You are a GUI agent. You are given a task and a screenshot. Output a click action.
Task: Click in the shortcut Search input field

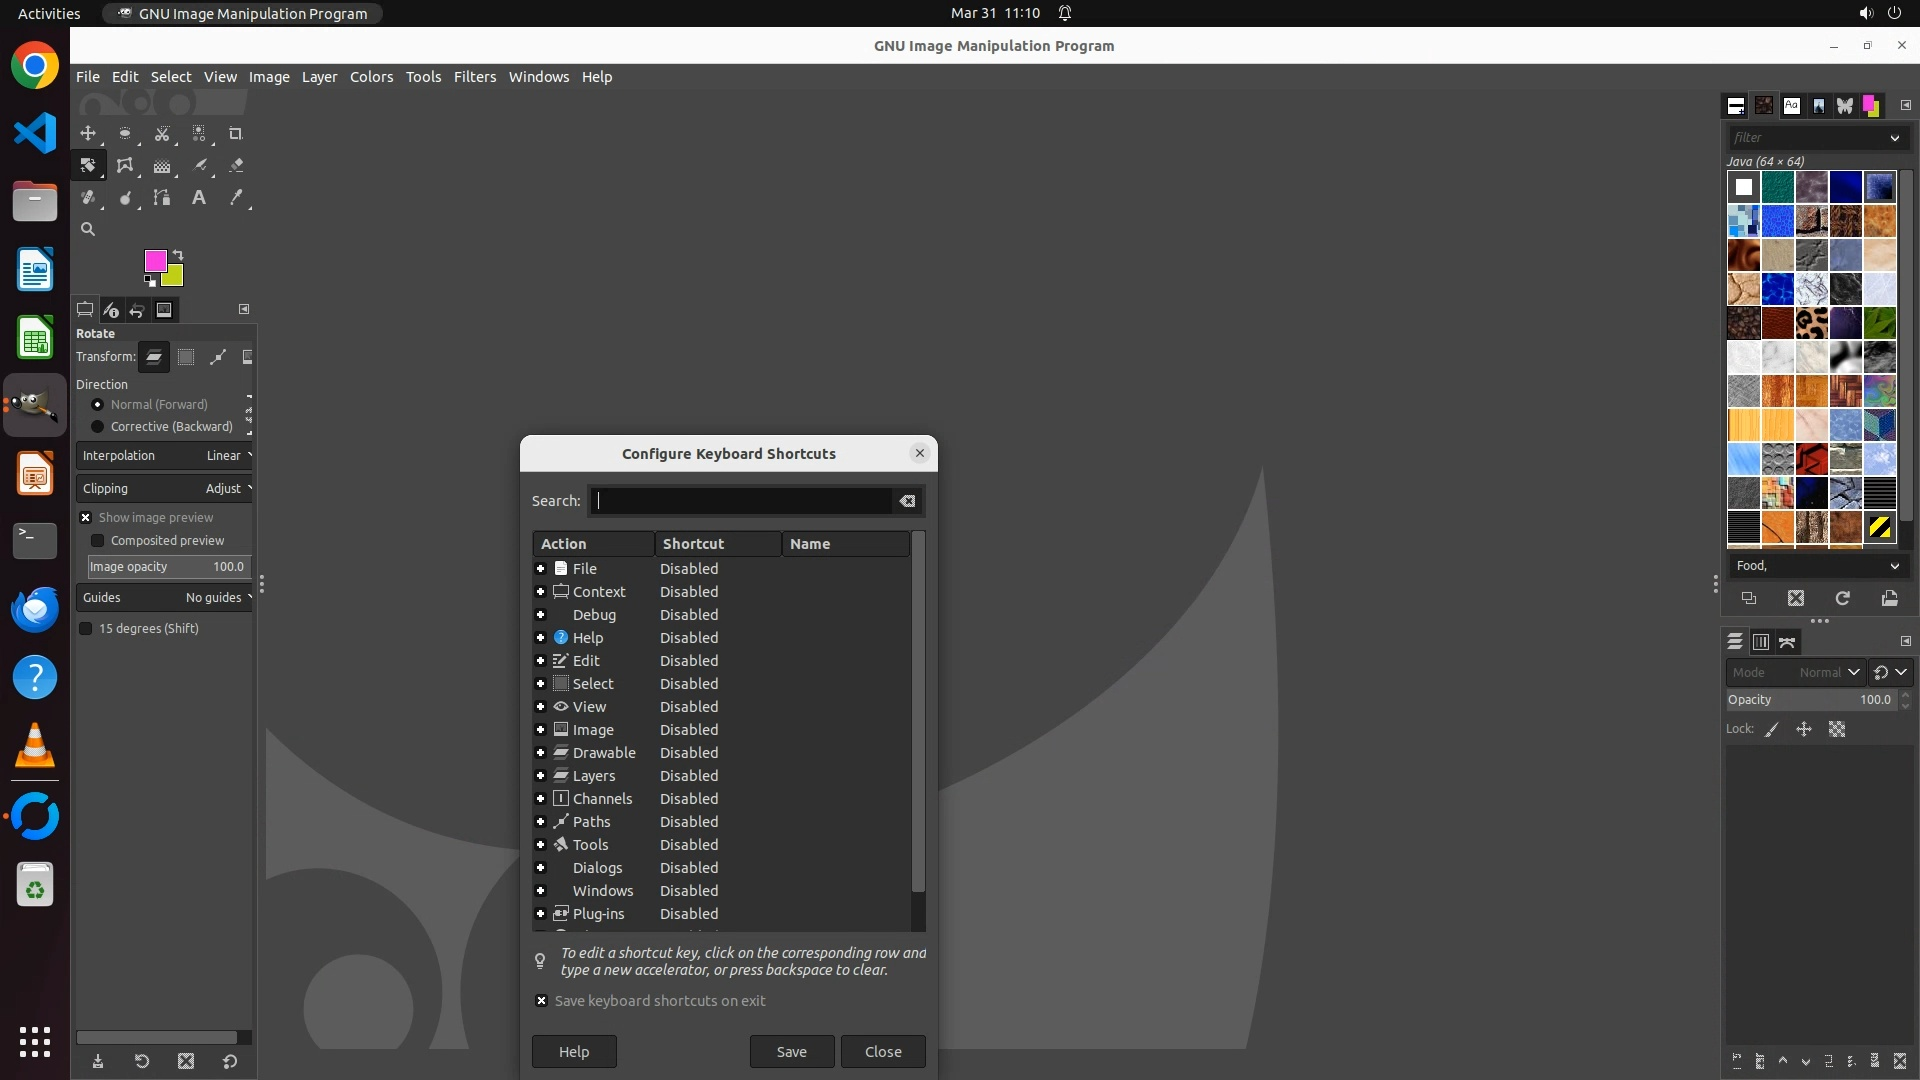point(740,501)
